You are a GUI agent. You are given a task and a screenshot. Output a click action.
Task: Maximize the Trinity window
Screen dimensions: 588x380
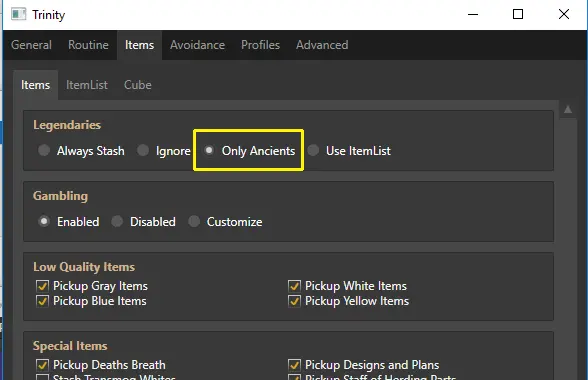point(518,14)
